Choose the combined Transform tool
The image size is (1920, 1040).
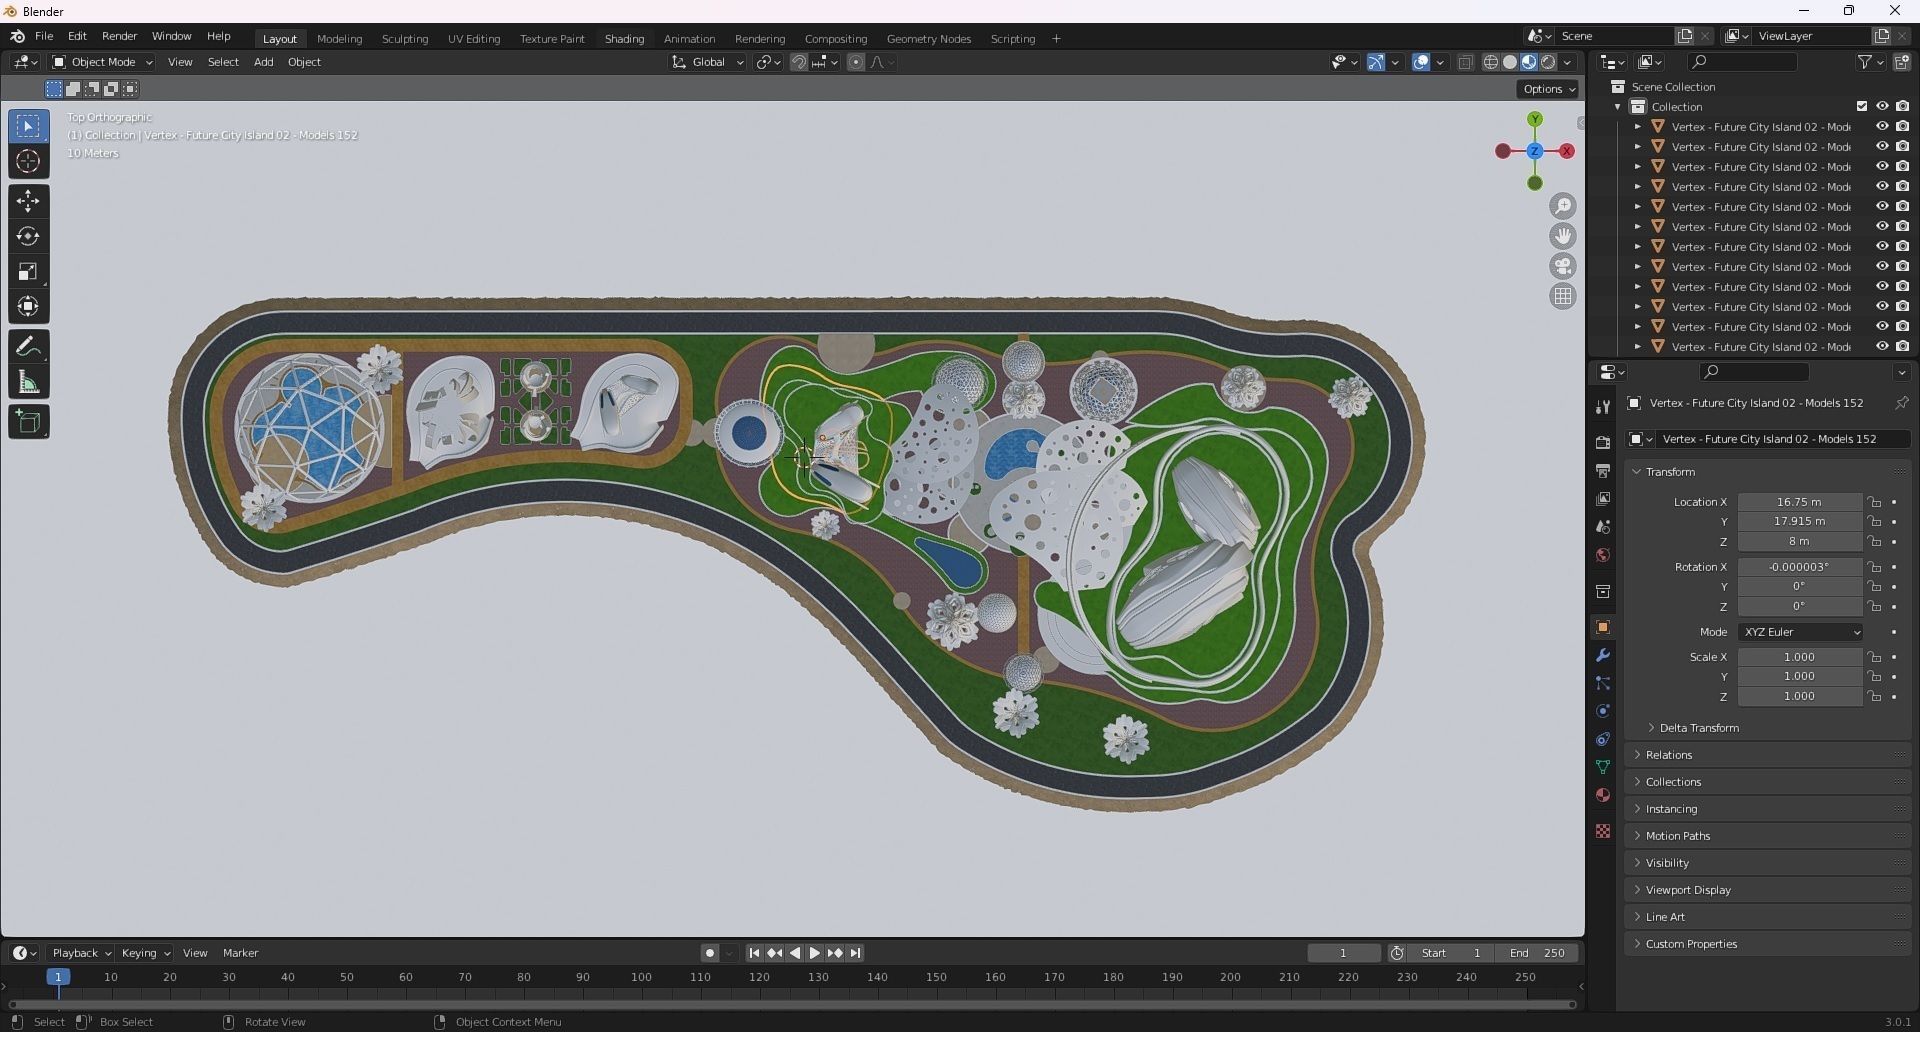click(x=28, y=307)
